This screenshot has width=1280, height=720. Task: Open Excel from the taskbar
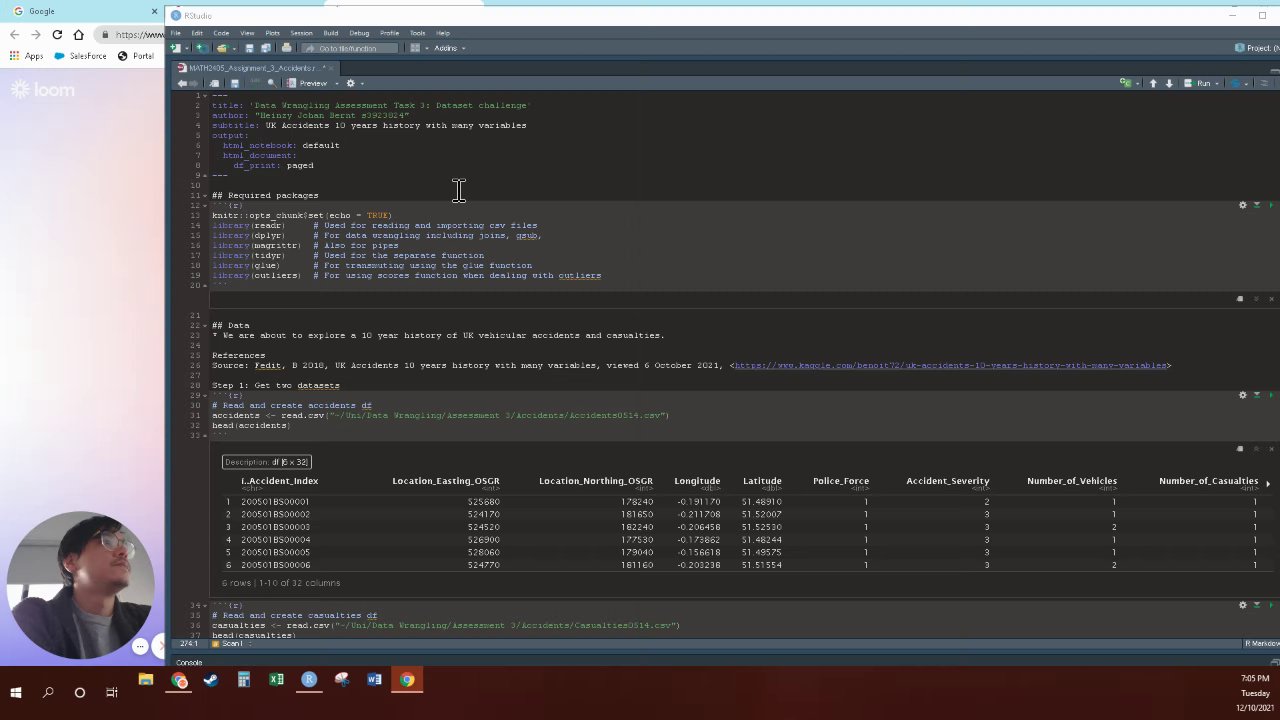[276, 680]
